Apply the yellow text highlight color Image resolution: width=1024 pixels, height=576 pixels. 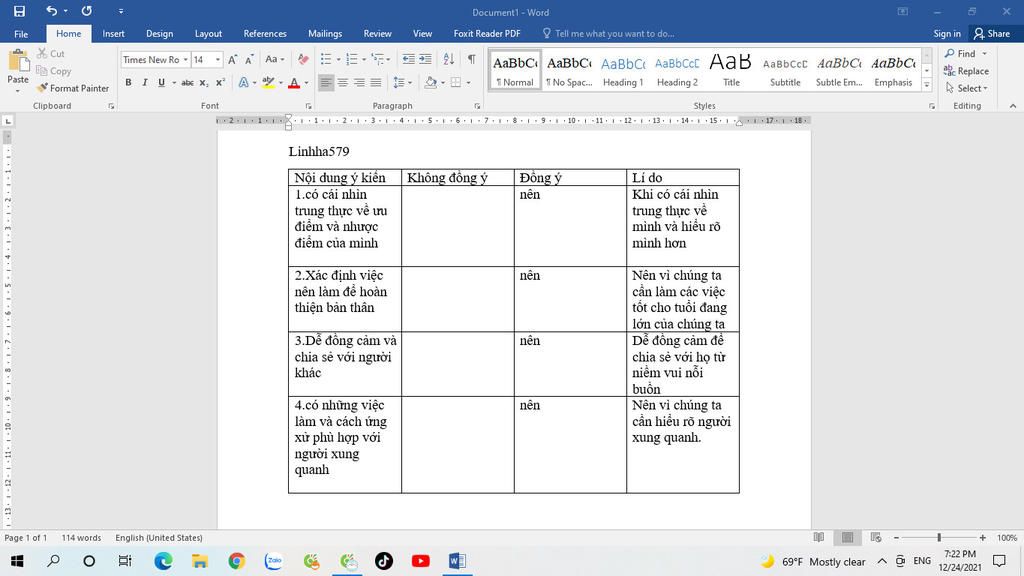268,83
